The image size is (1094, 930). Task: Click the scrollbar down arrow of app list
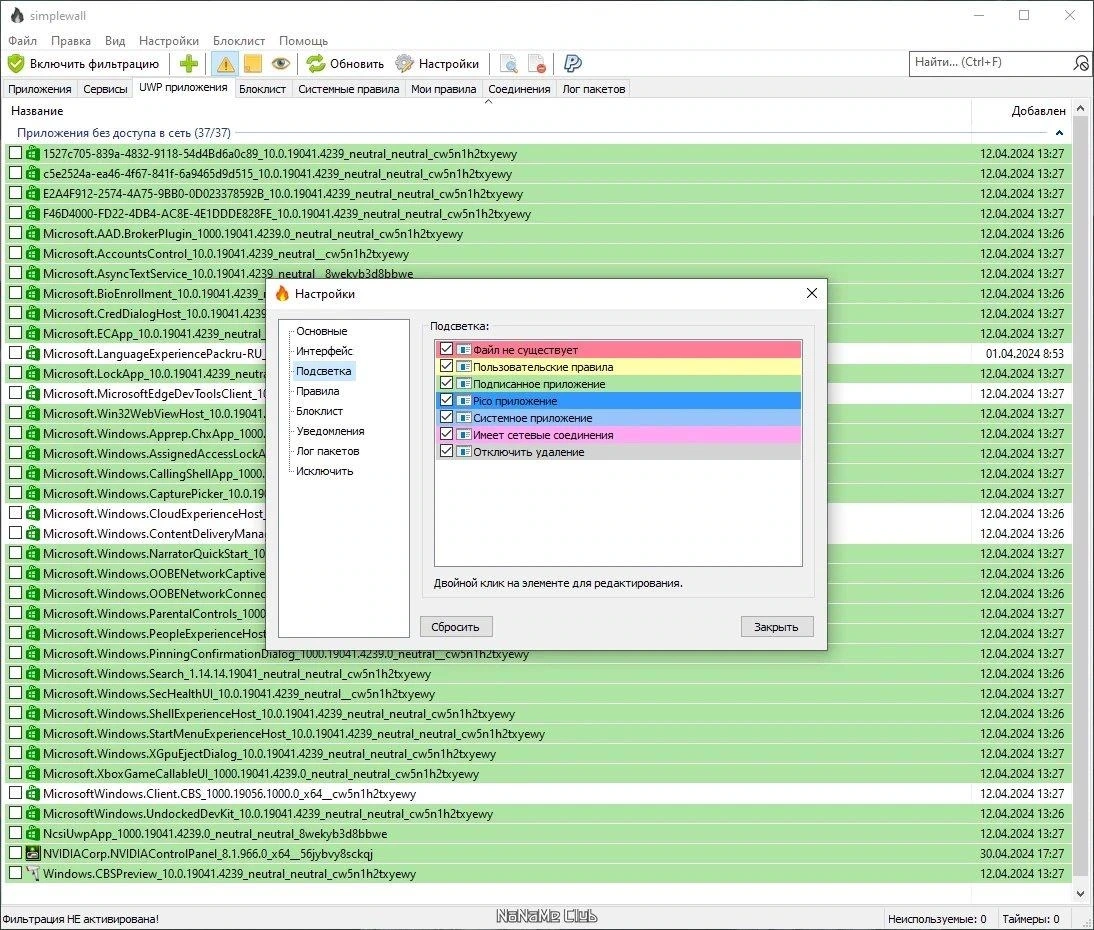(1080, 893)
